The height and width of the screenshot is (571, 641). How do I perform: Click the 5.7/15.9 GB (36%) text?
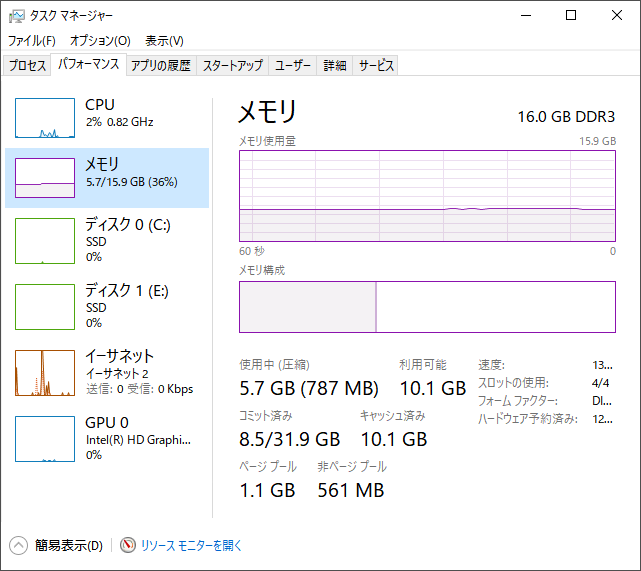[132, 182]
